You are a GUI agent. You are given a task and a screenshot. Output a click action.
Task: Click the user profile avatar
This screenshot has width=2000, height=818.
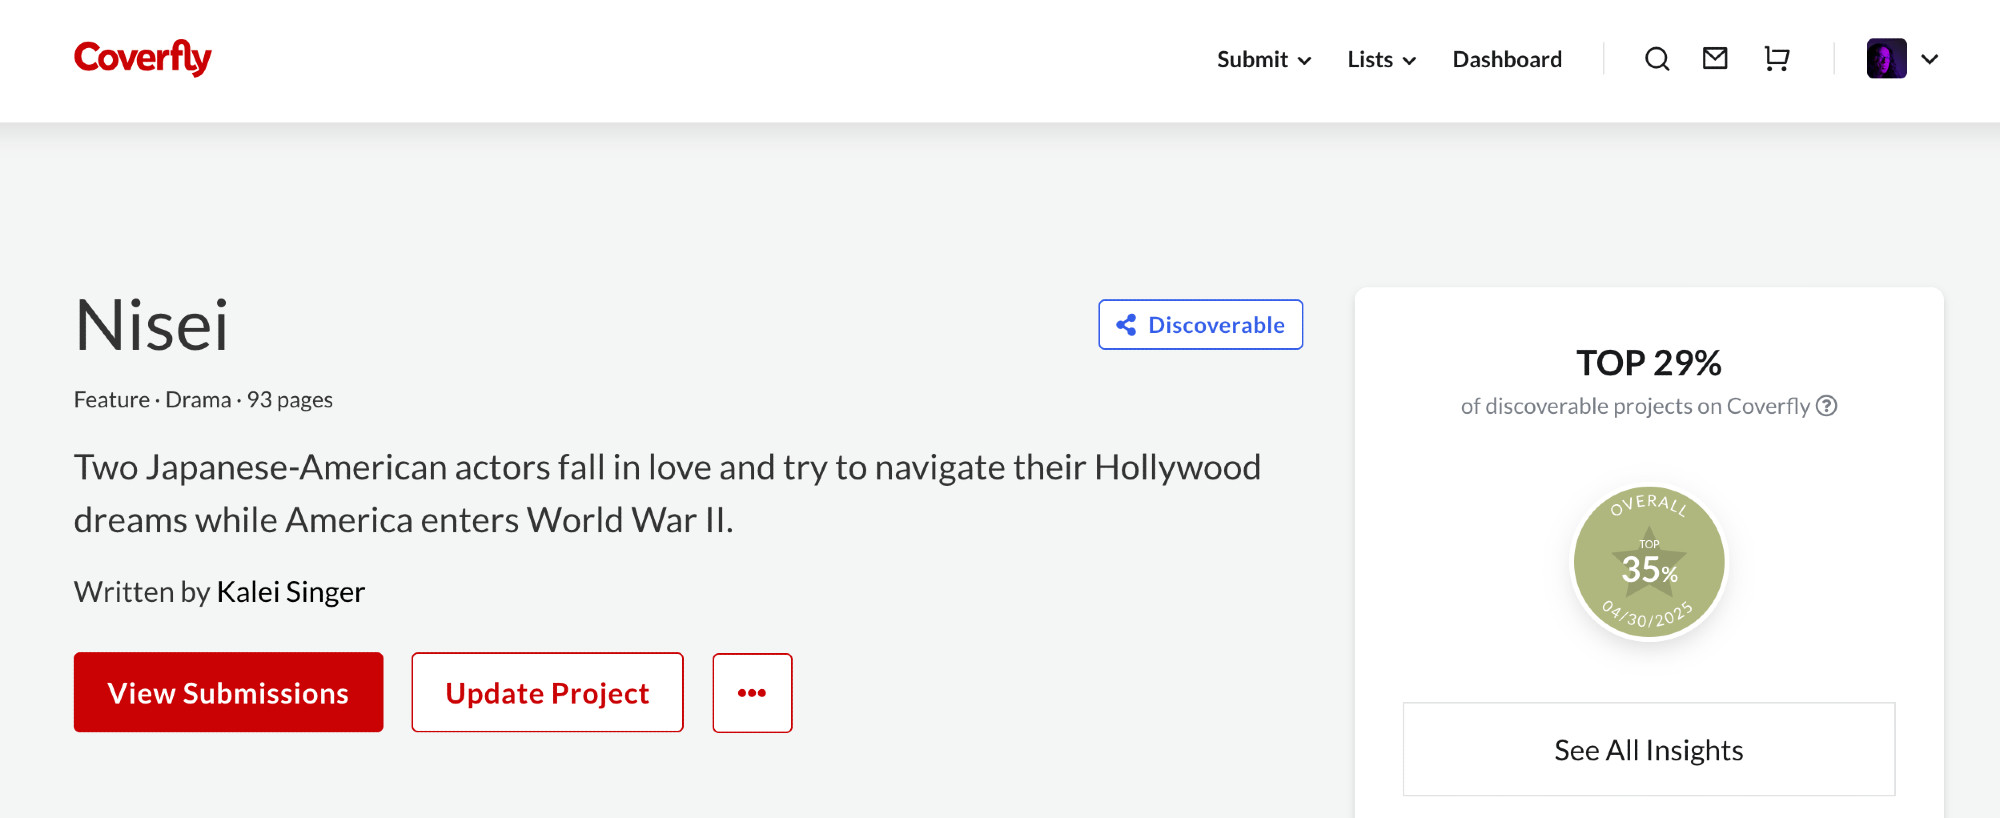point(1886,59)
